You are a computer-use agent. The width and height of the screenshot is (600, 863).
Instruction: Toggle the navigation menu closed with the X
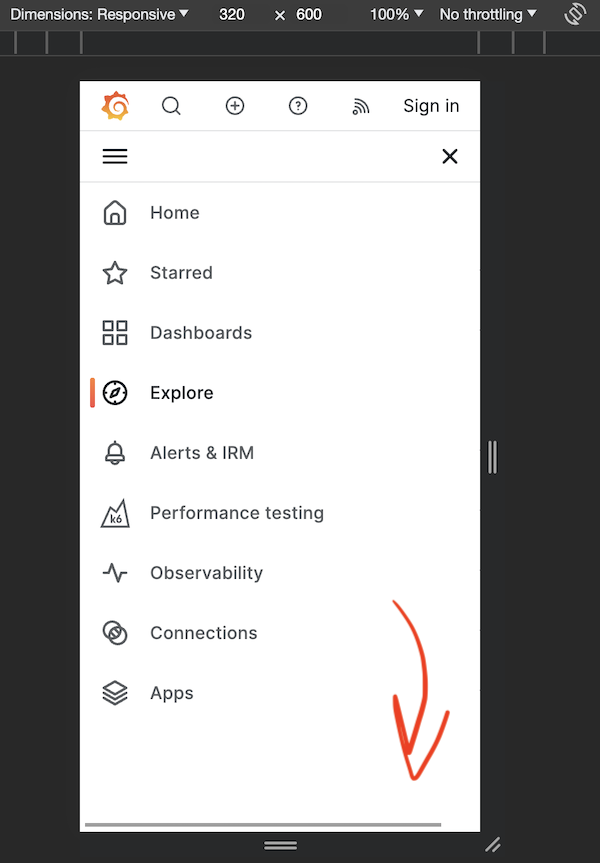[x=449, y=156]
